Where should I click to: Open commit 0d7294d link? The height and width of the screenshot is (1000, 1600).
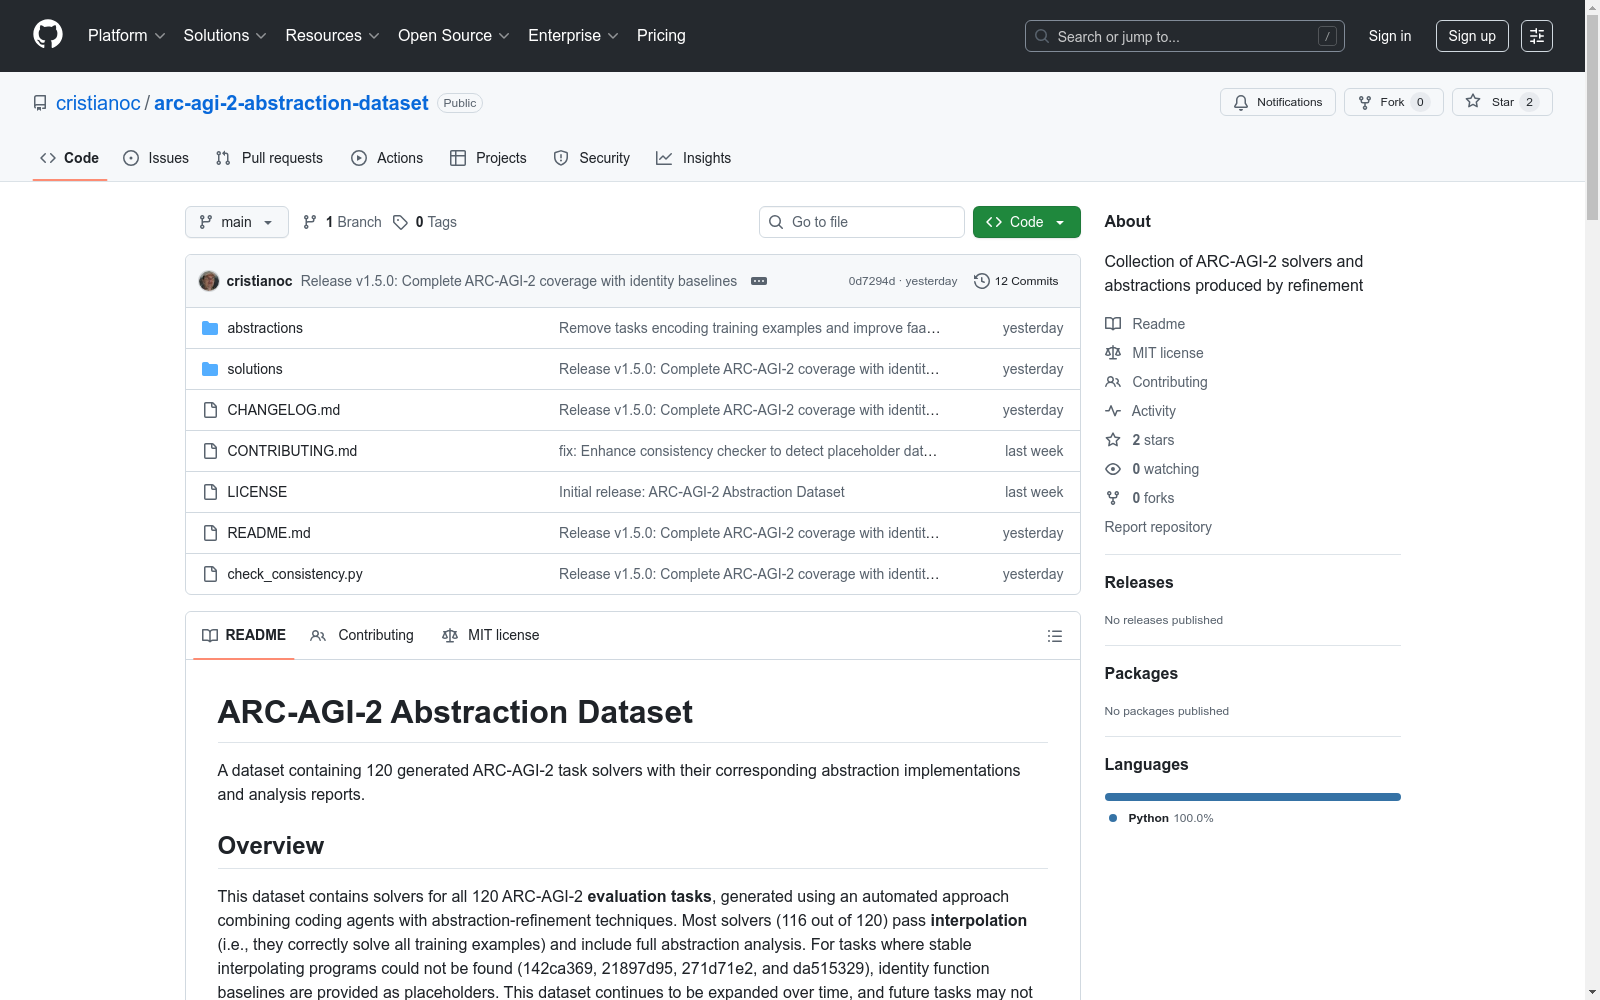(x=872, y=281)
